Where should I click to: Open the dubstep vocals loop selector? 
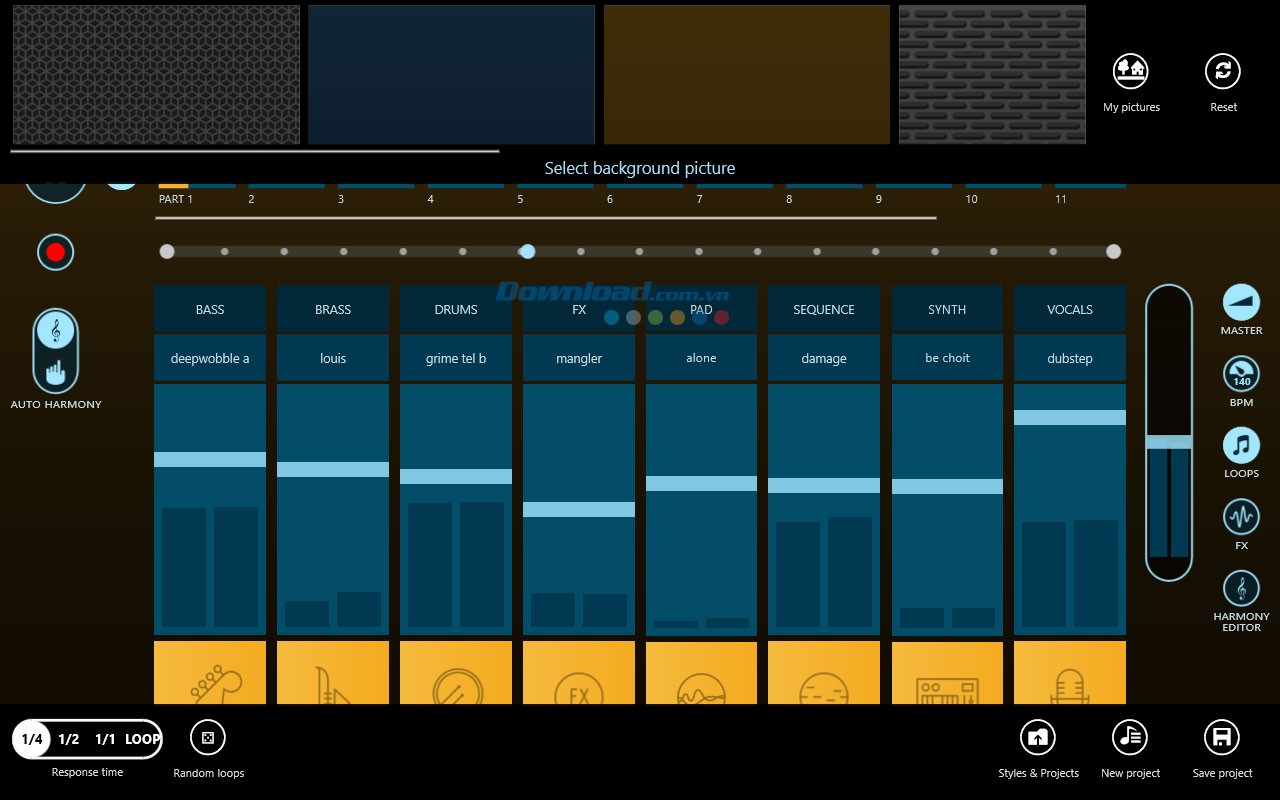pyautogui.click(x=1070, y=358)
